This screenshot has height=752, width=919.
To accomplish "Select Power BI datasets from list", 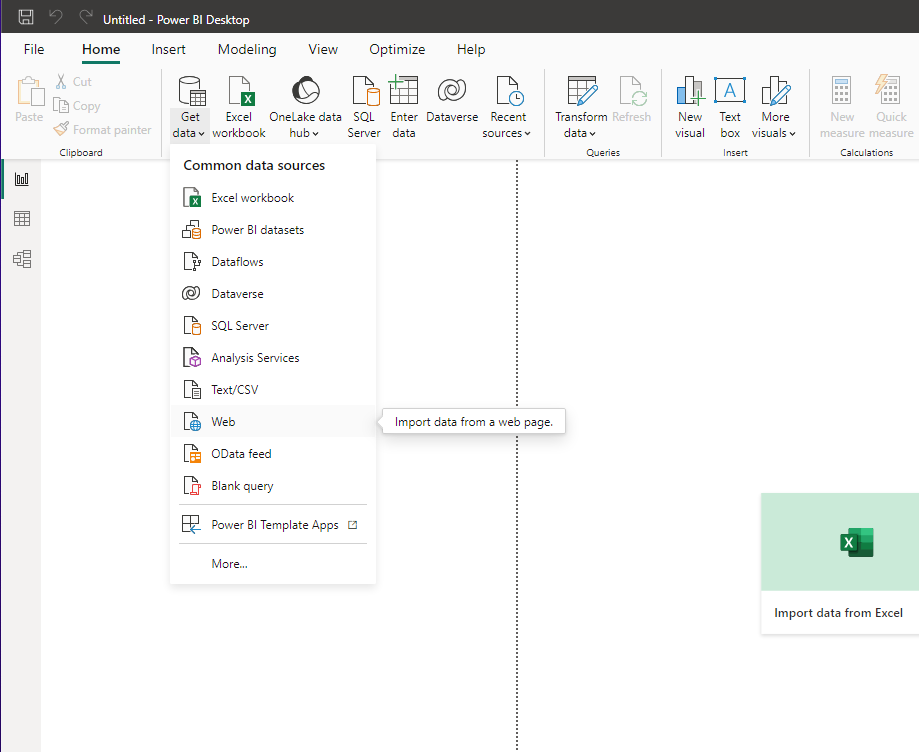I will click(273, 230).
